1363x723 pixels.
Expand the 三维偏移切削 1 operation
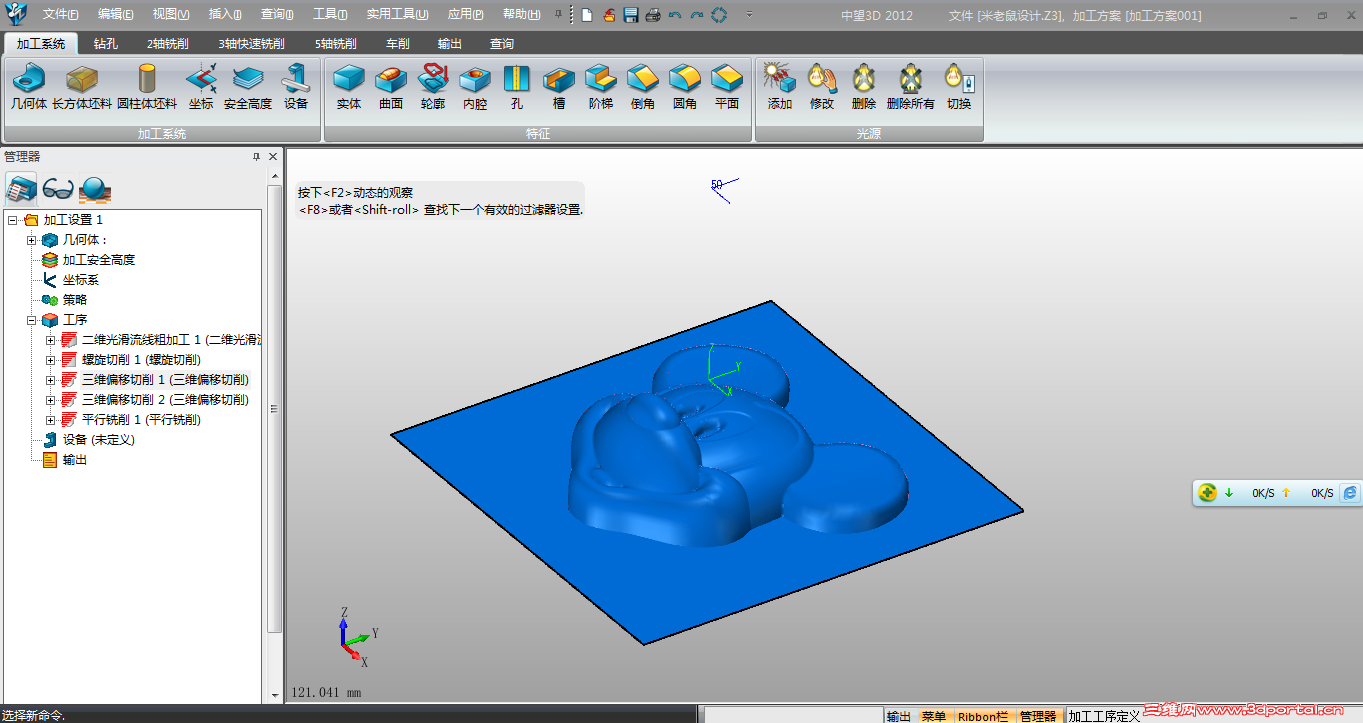50,380
